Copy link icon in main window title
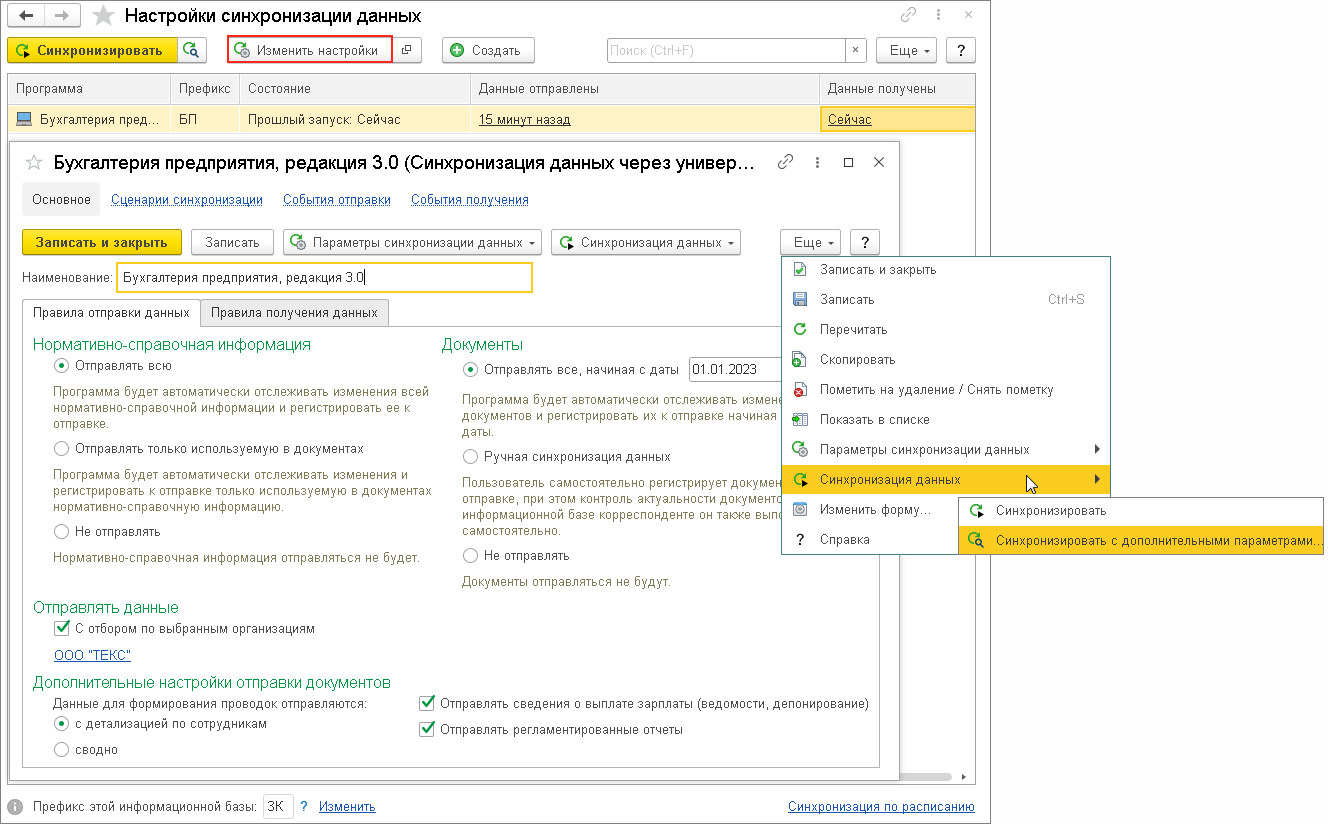Image resolution: width=1328 pixels, height=824 pixels. click(x=909, y=15)
